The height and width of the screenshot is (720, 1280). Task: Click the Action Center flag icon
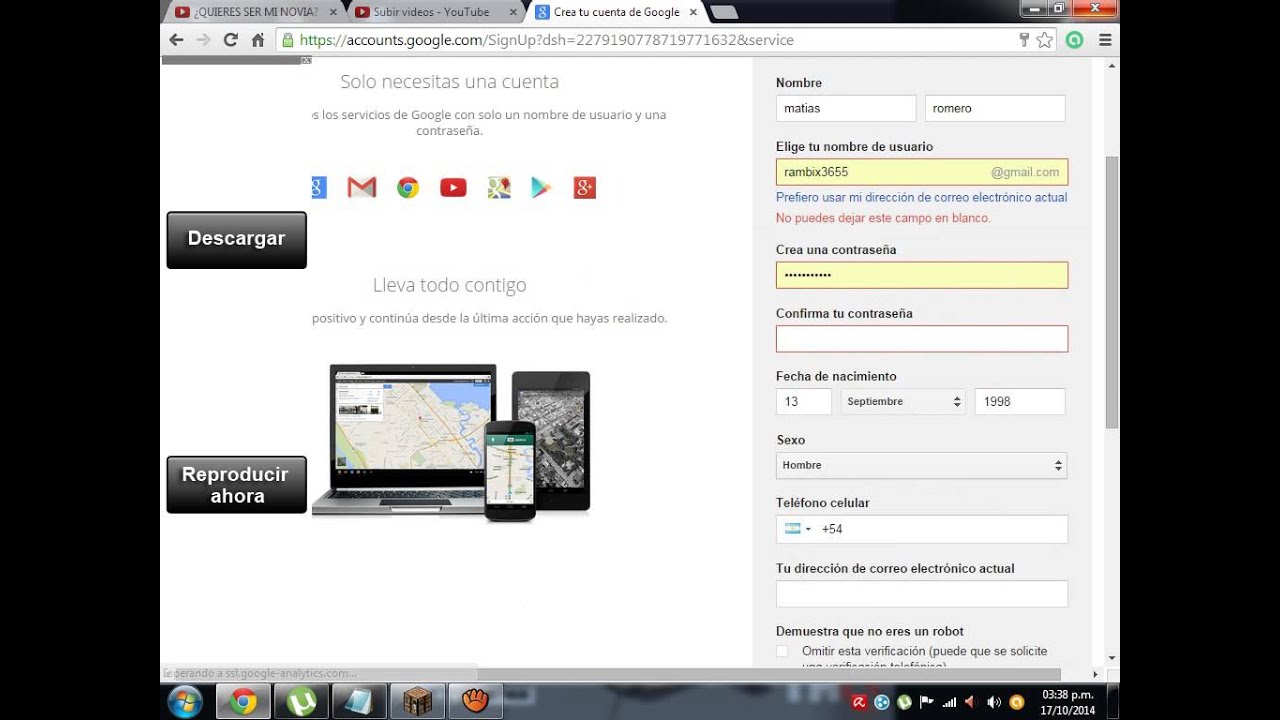tap(926, 702)
